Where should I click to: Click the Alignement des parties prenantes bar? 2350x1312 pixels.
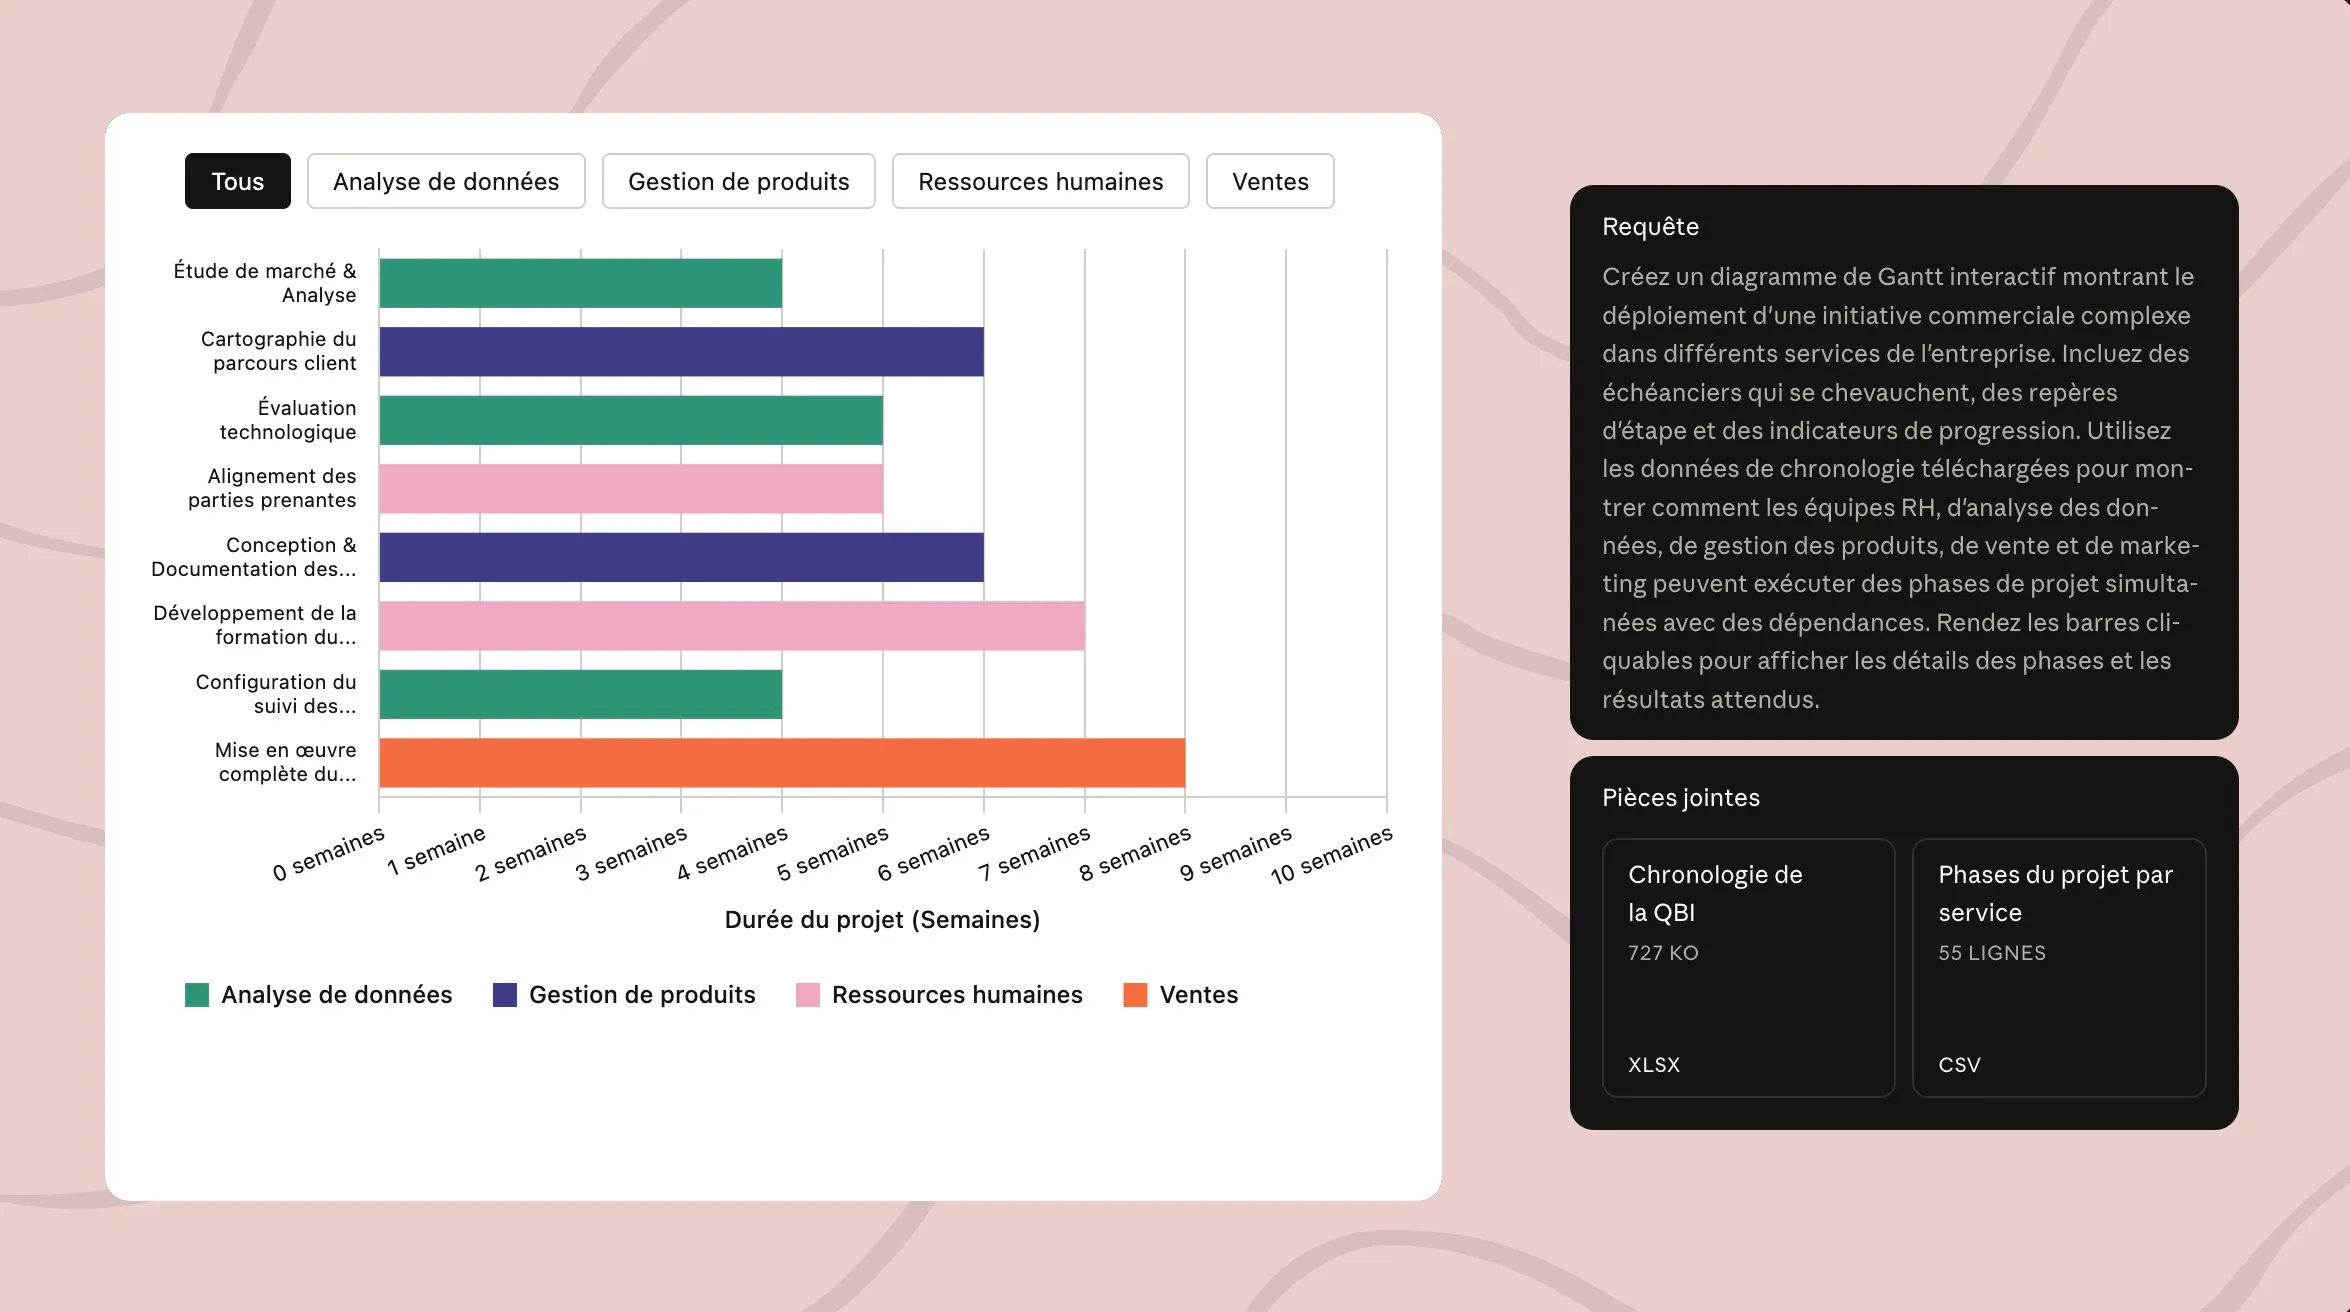click(x=630, y=488)
